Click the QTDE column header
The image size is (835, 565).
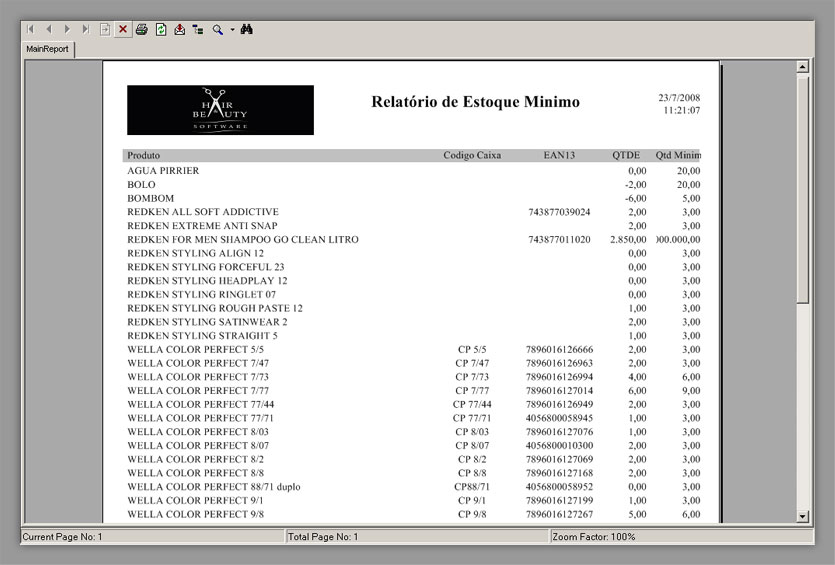pyautogui.click(x=626, y=155)
